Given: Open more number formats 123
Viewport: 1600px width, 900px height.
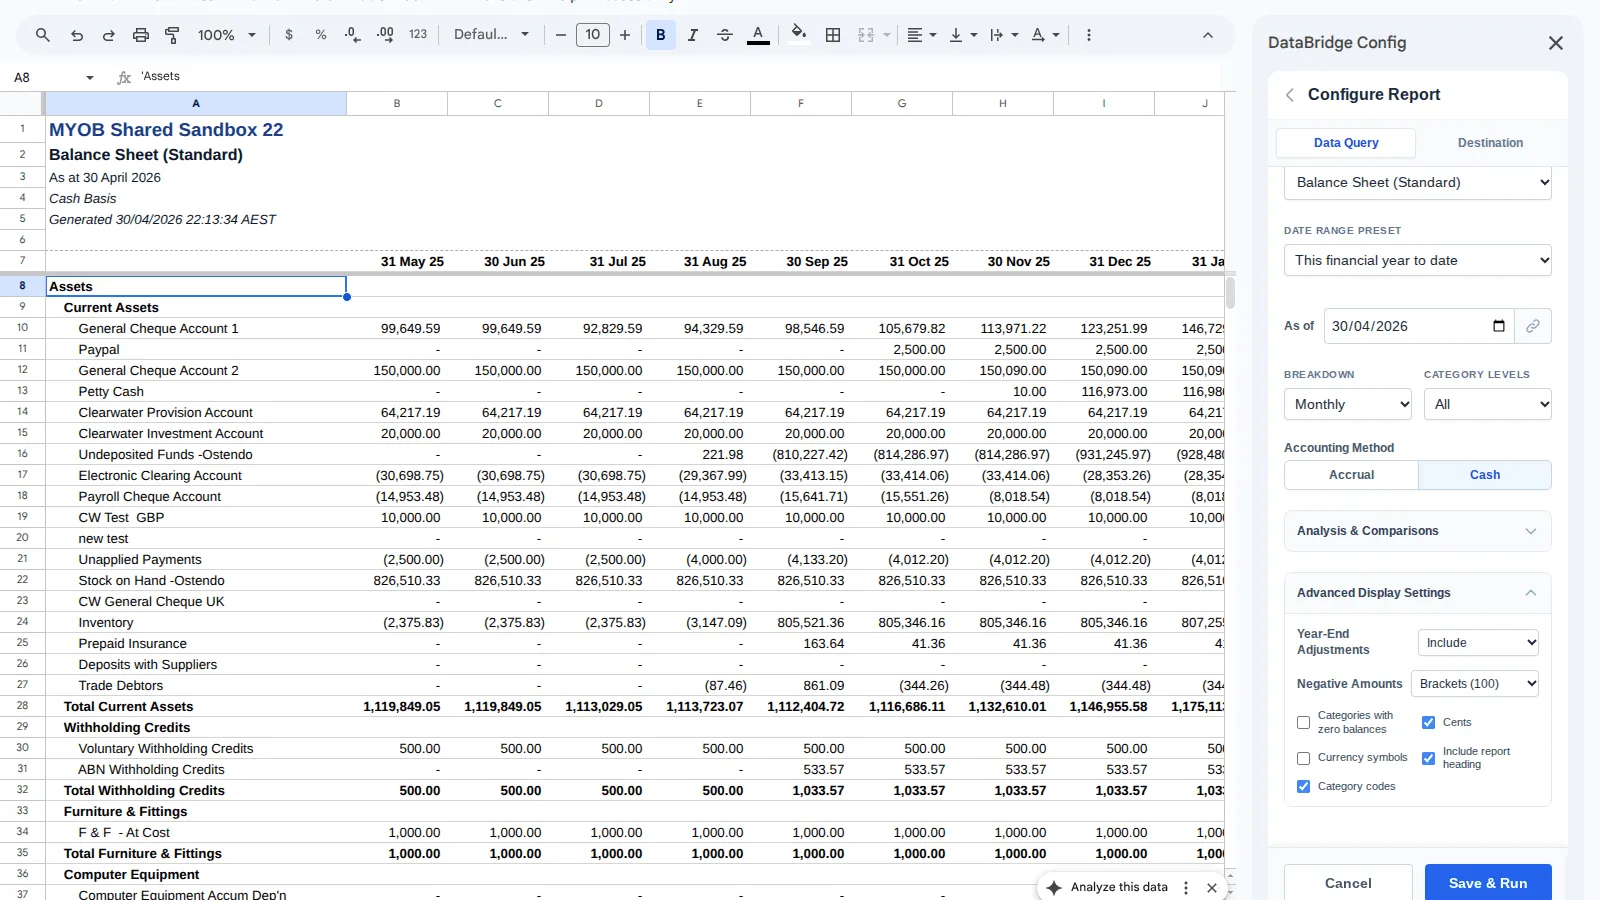Looking at the screenshot, I should 418,35.
